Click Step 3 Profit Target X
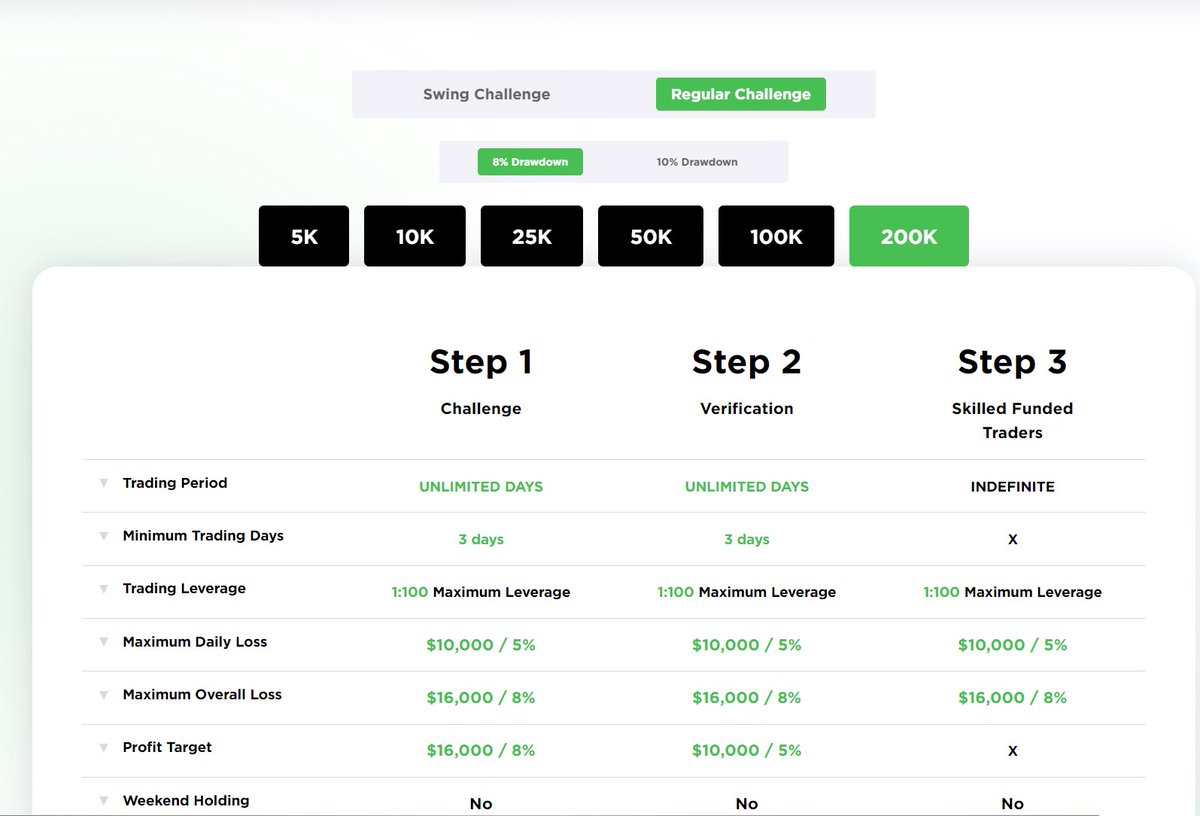Screen dimensions: 1200x816 1012,752
